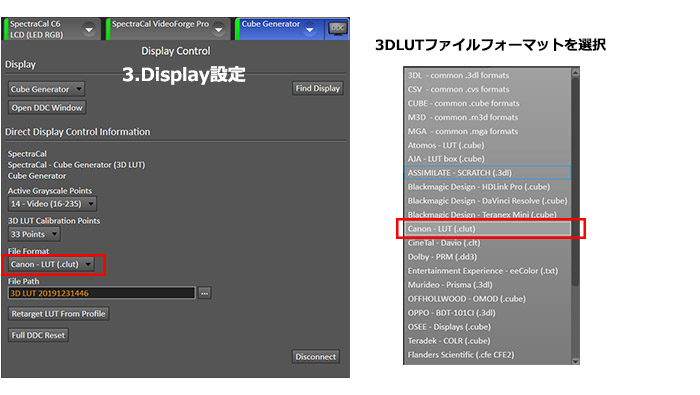
Task: Select 3DL - common .3dl formats
Action: (488, 75)
